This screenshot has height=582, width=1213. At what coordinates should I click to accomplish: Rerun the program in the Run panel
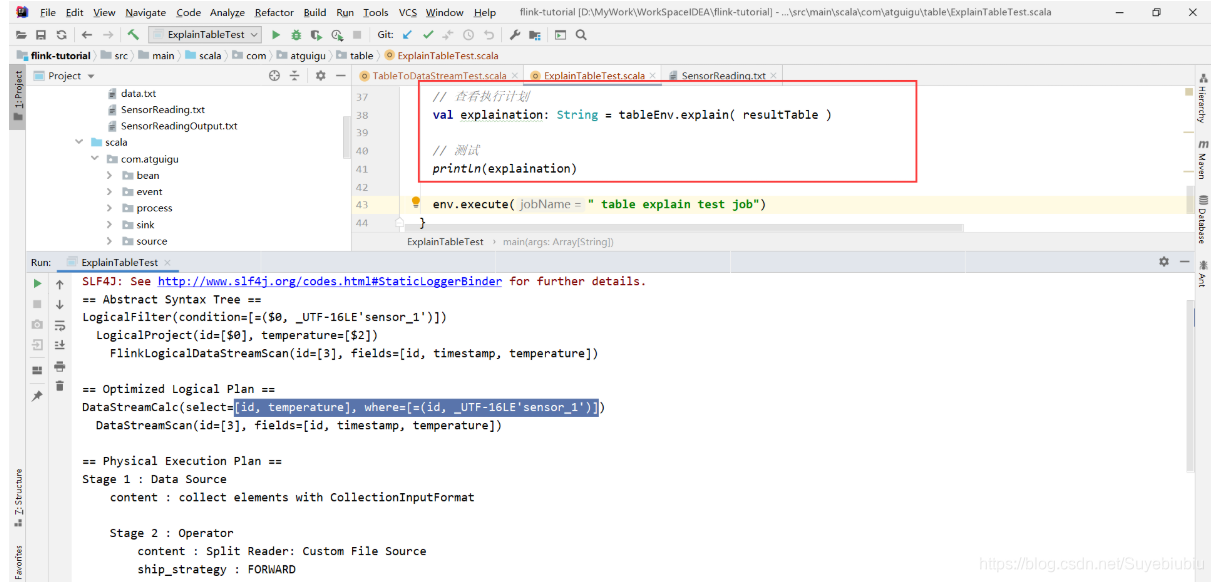pos(37,283)
